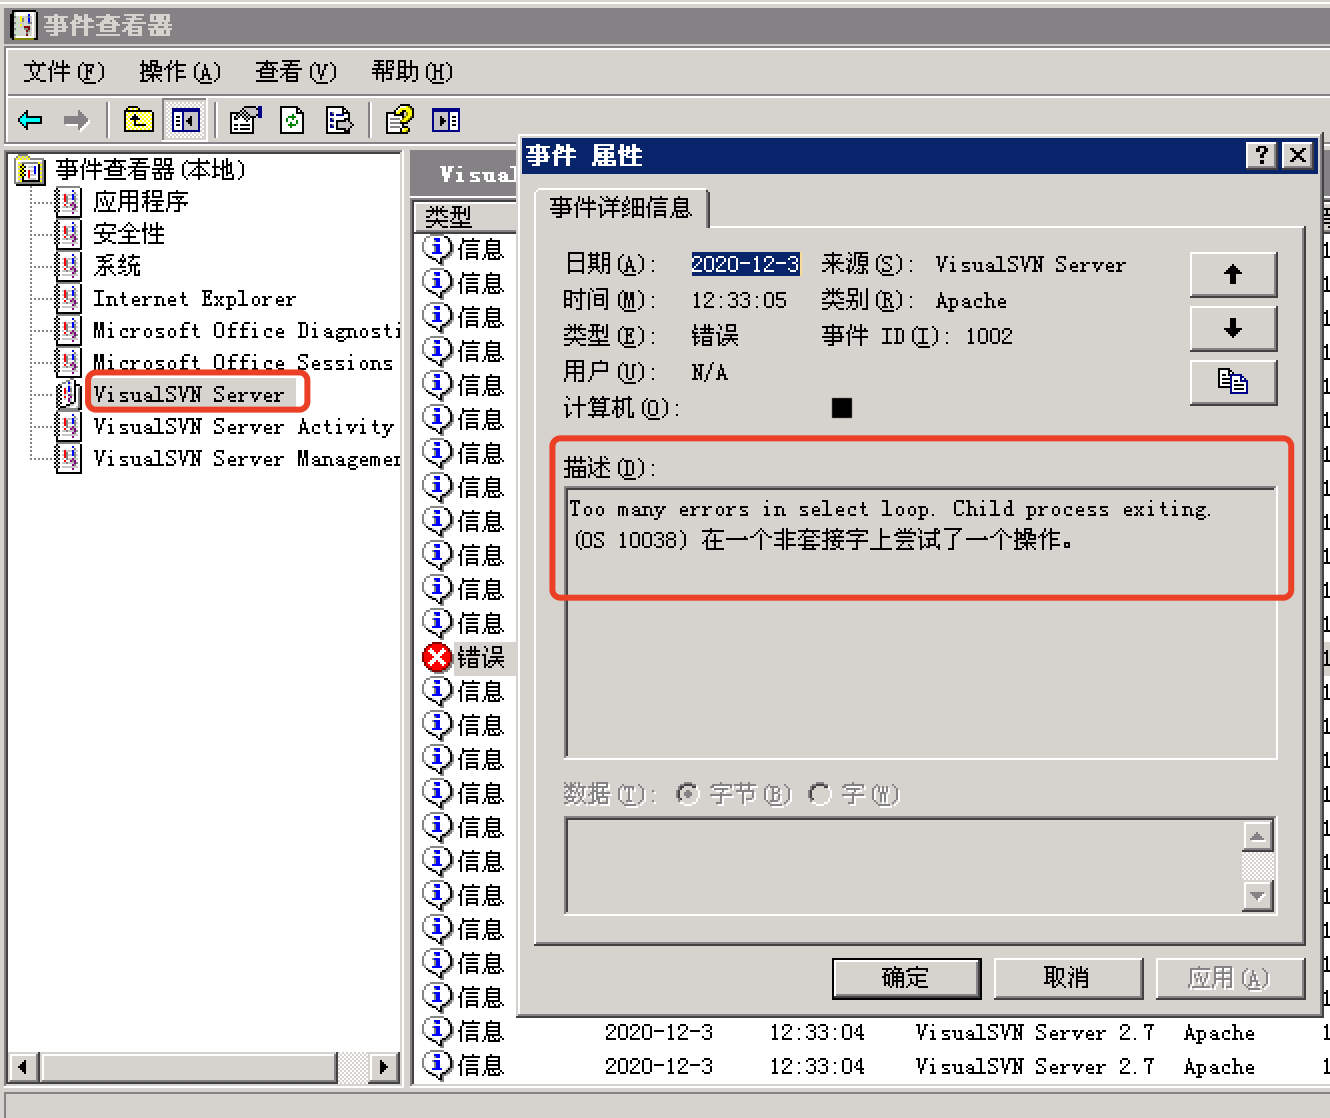Image resolution: width=1330 pixels, height=1118 pixels.
Task: Click the source value VisualSVN Server in dialog
Action: [1031, 265]
